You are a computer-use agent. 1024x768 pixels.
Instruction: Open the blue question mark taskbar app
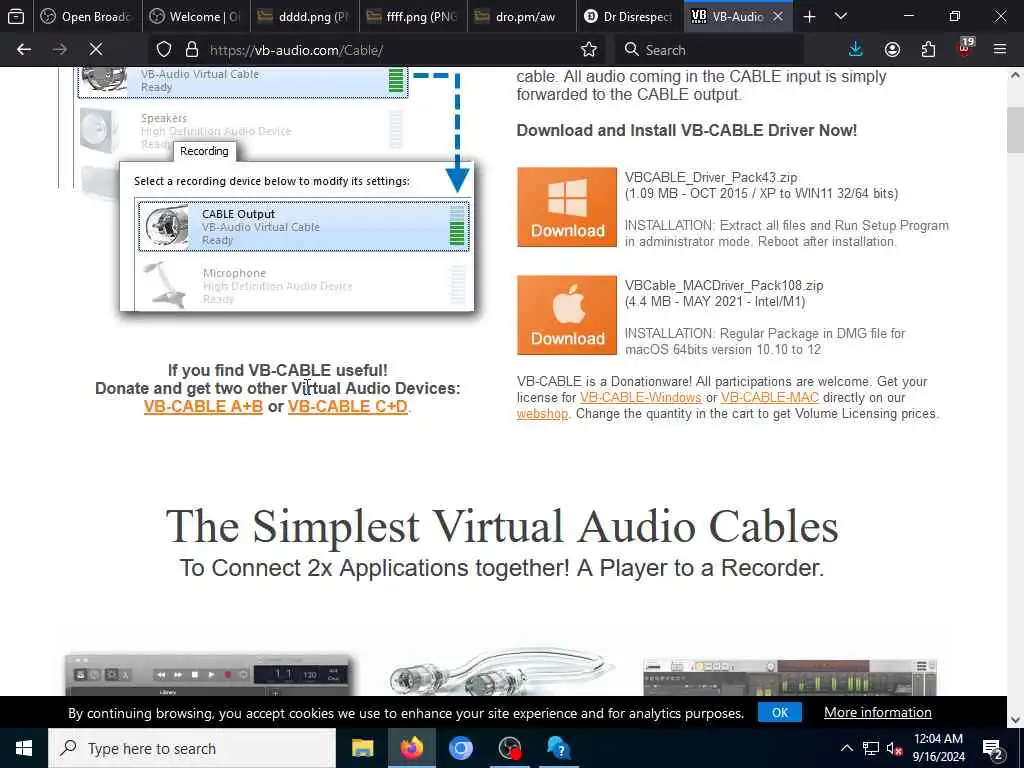click(558, 748)
